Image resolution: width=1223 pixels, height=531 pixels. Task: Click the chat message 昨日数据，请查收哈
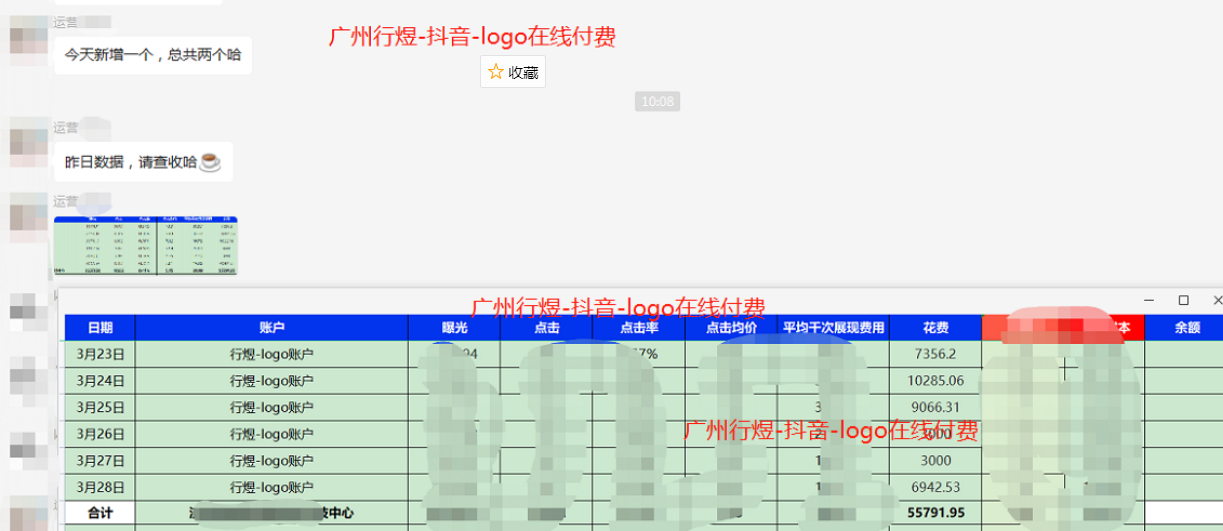pos(143,161)
